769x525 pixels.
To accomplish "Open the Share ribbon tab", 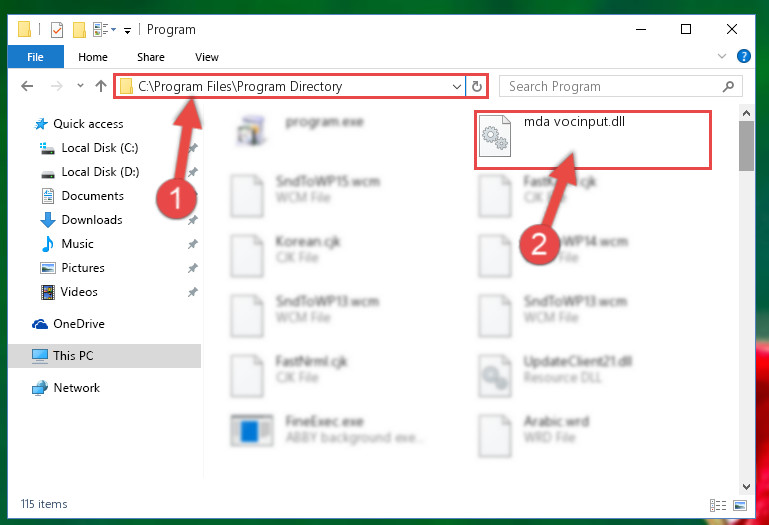I will 151,57.
